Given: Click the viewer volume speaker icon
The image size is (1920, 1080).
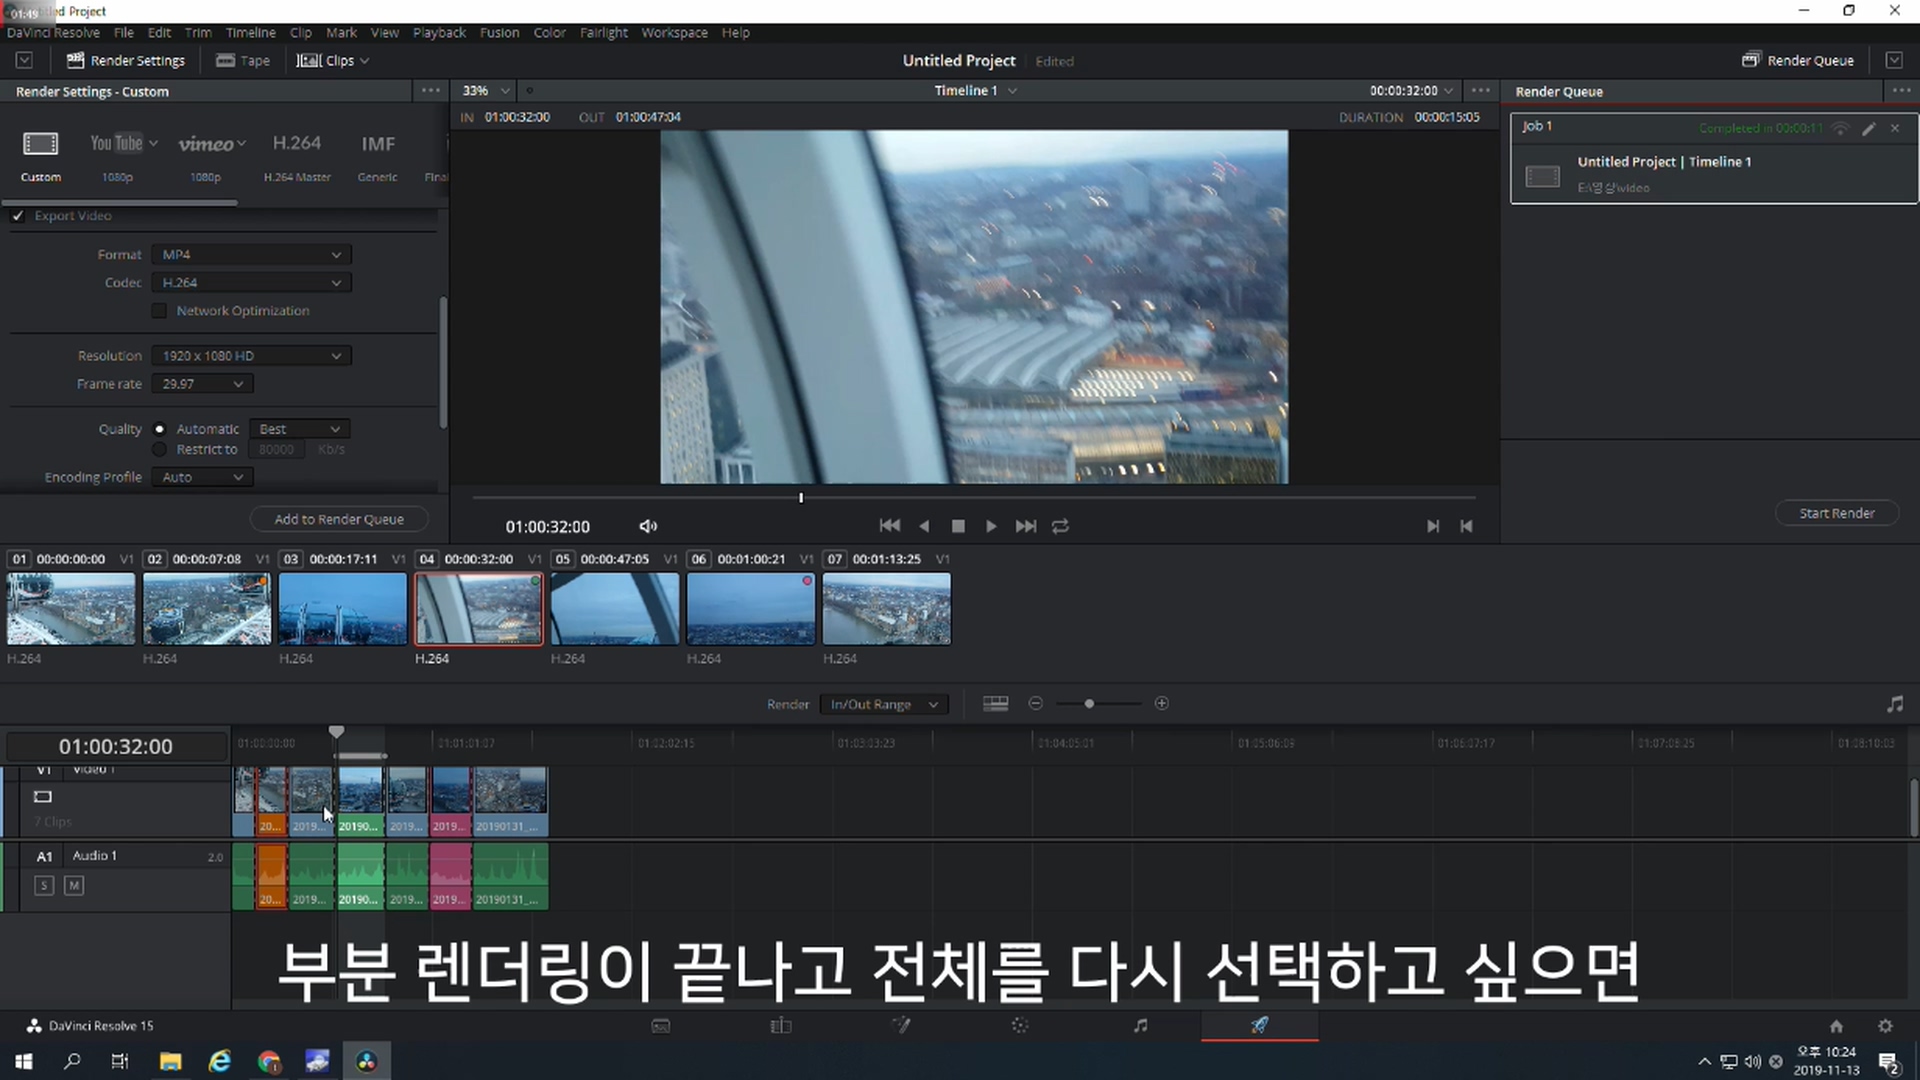Looking at the screenshot, I should [648, 526].
